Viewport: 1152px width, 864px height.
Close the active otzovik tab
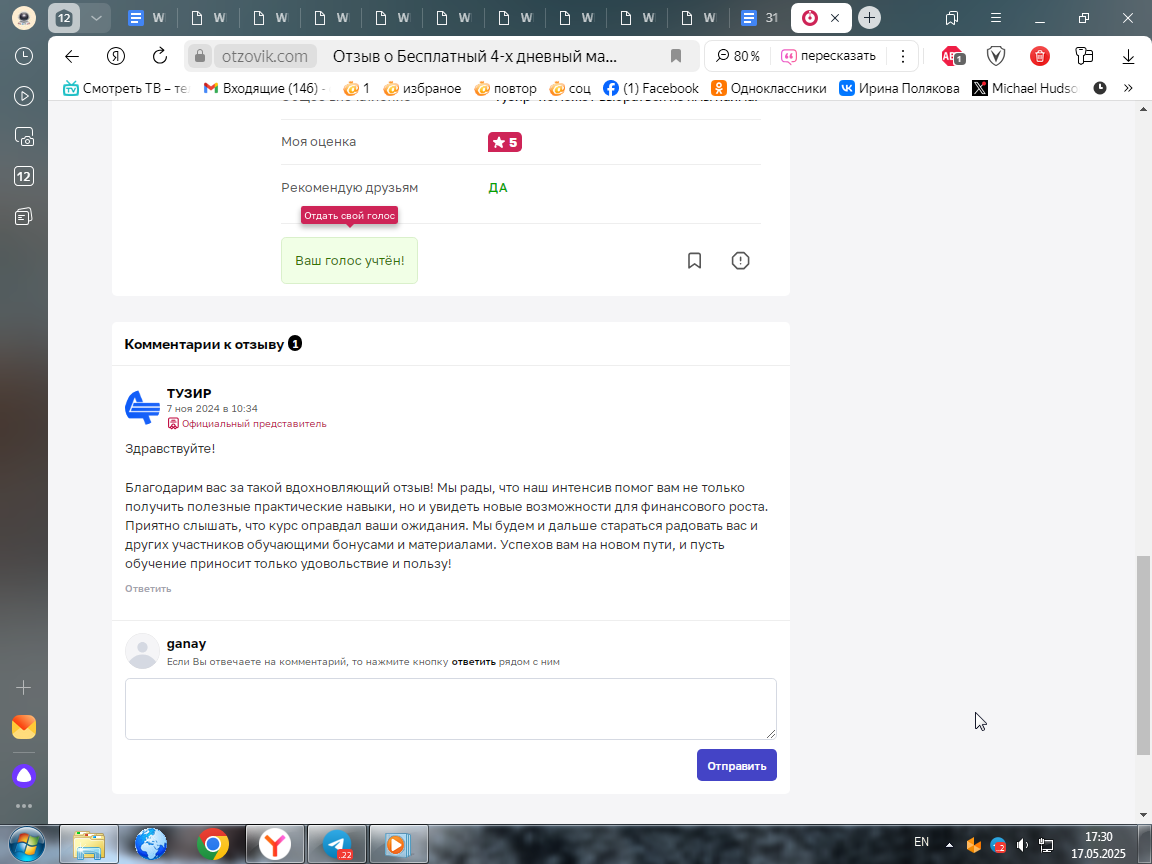pos(835,18)
